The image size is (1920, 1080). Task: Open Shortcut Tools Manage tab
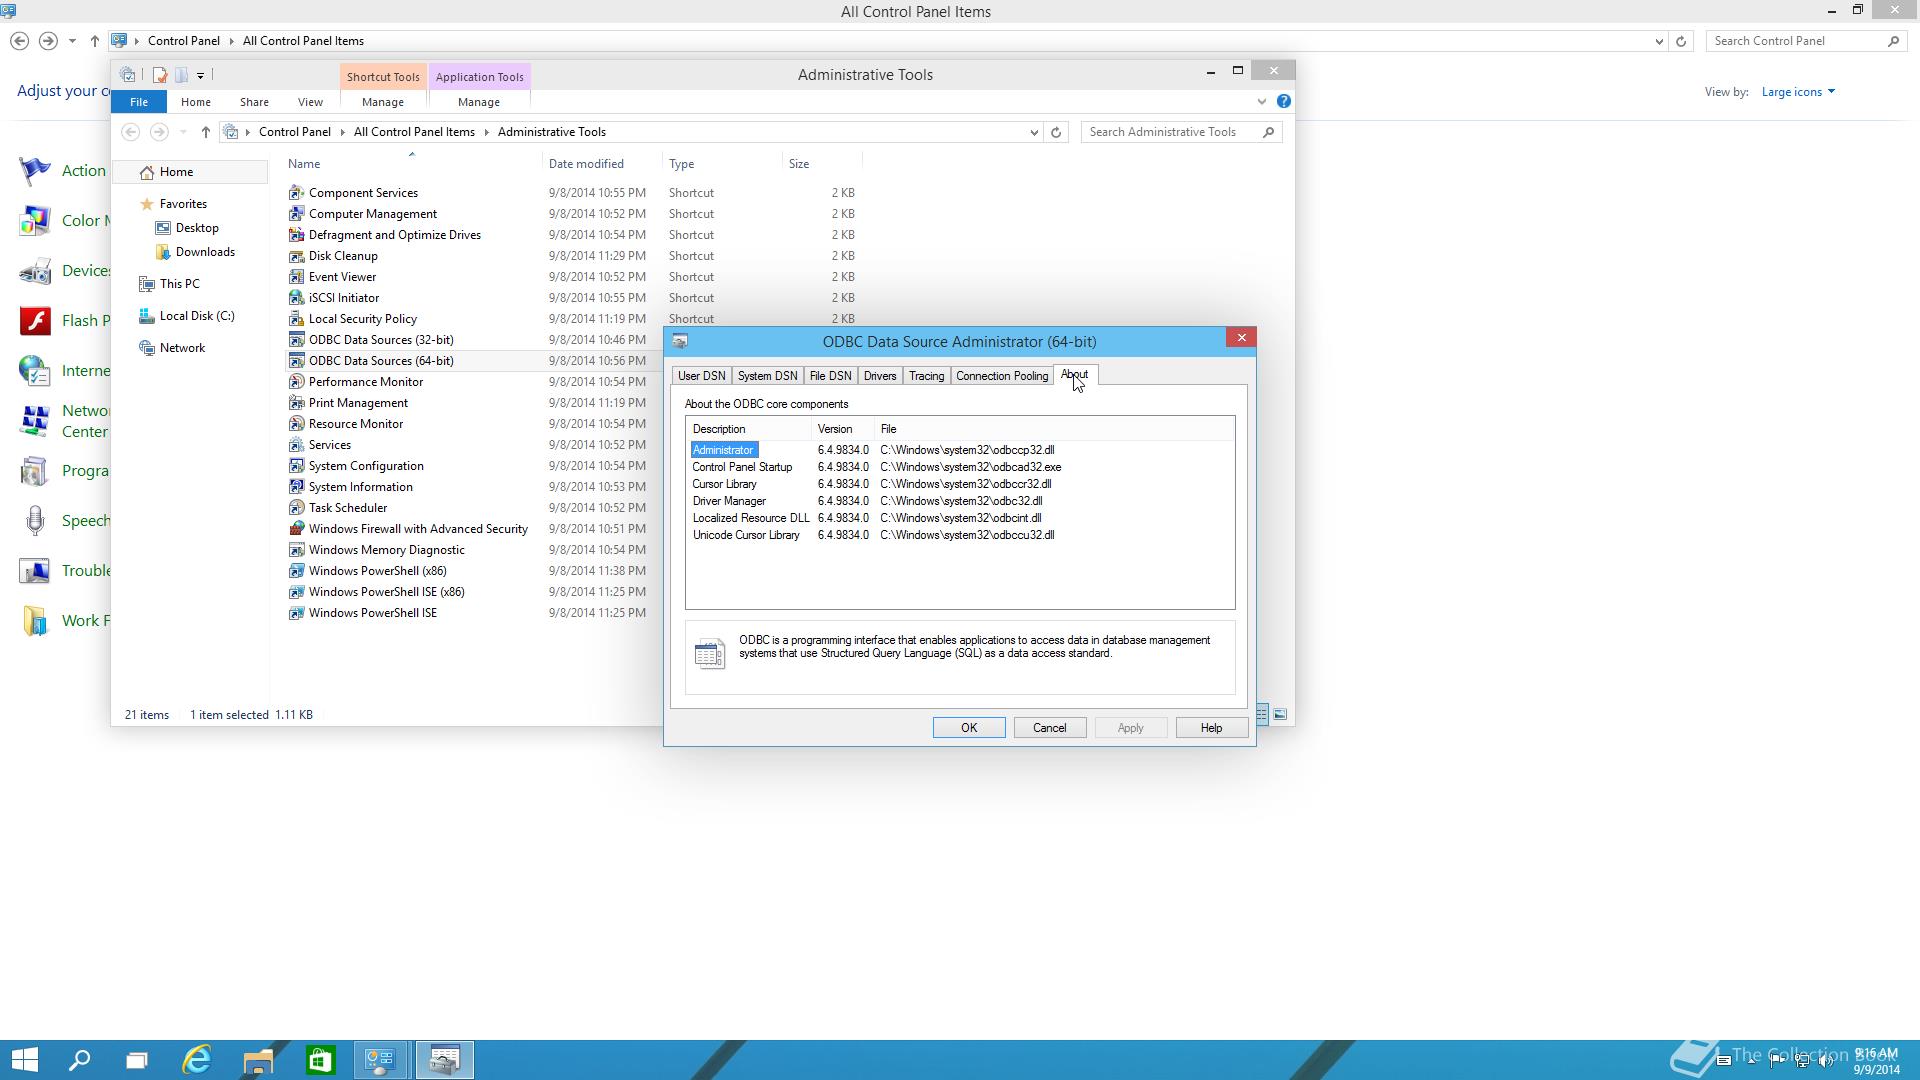[x=383, y=102]
